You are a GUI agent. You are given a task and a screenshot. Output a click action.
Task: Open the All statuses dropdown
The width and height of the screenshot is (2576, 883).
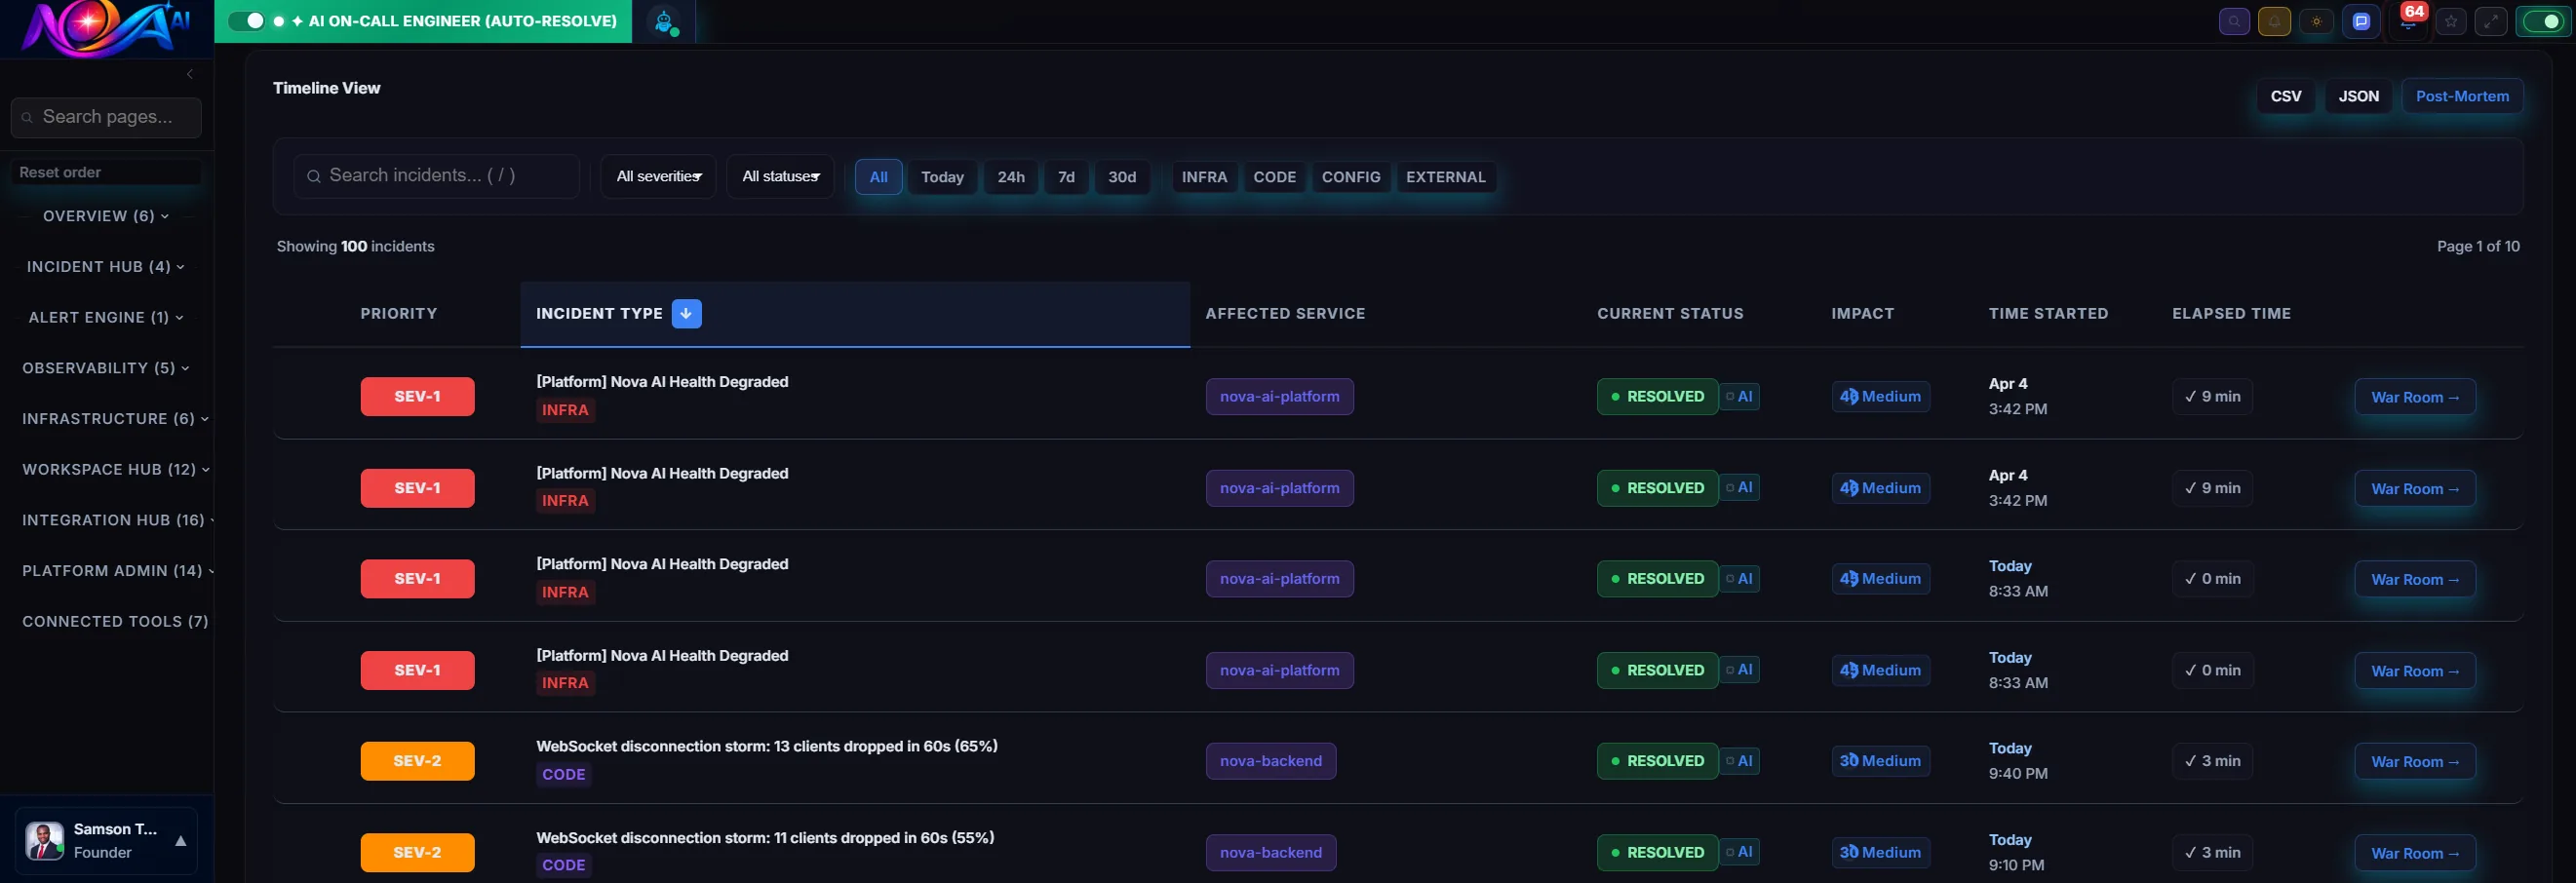point(780,176)
